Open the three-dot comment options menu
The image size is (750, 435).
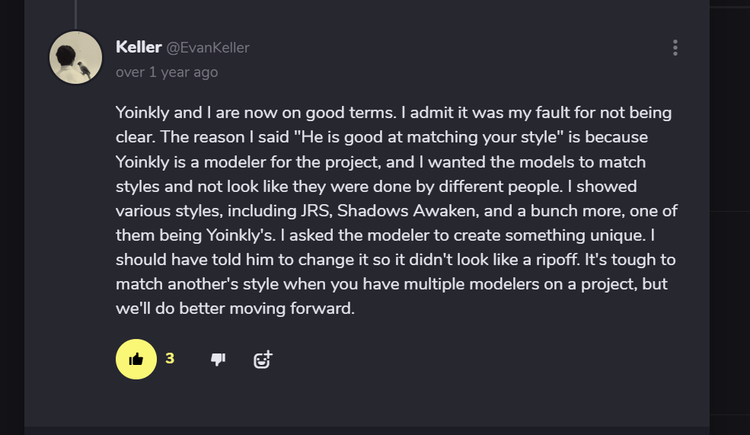676,48
